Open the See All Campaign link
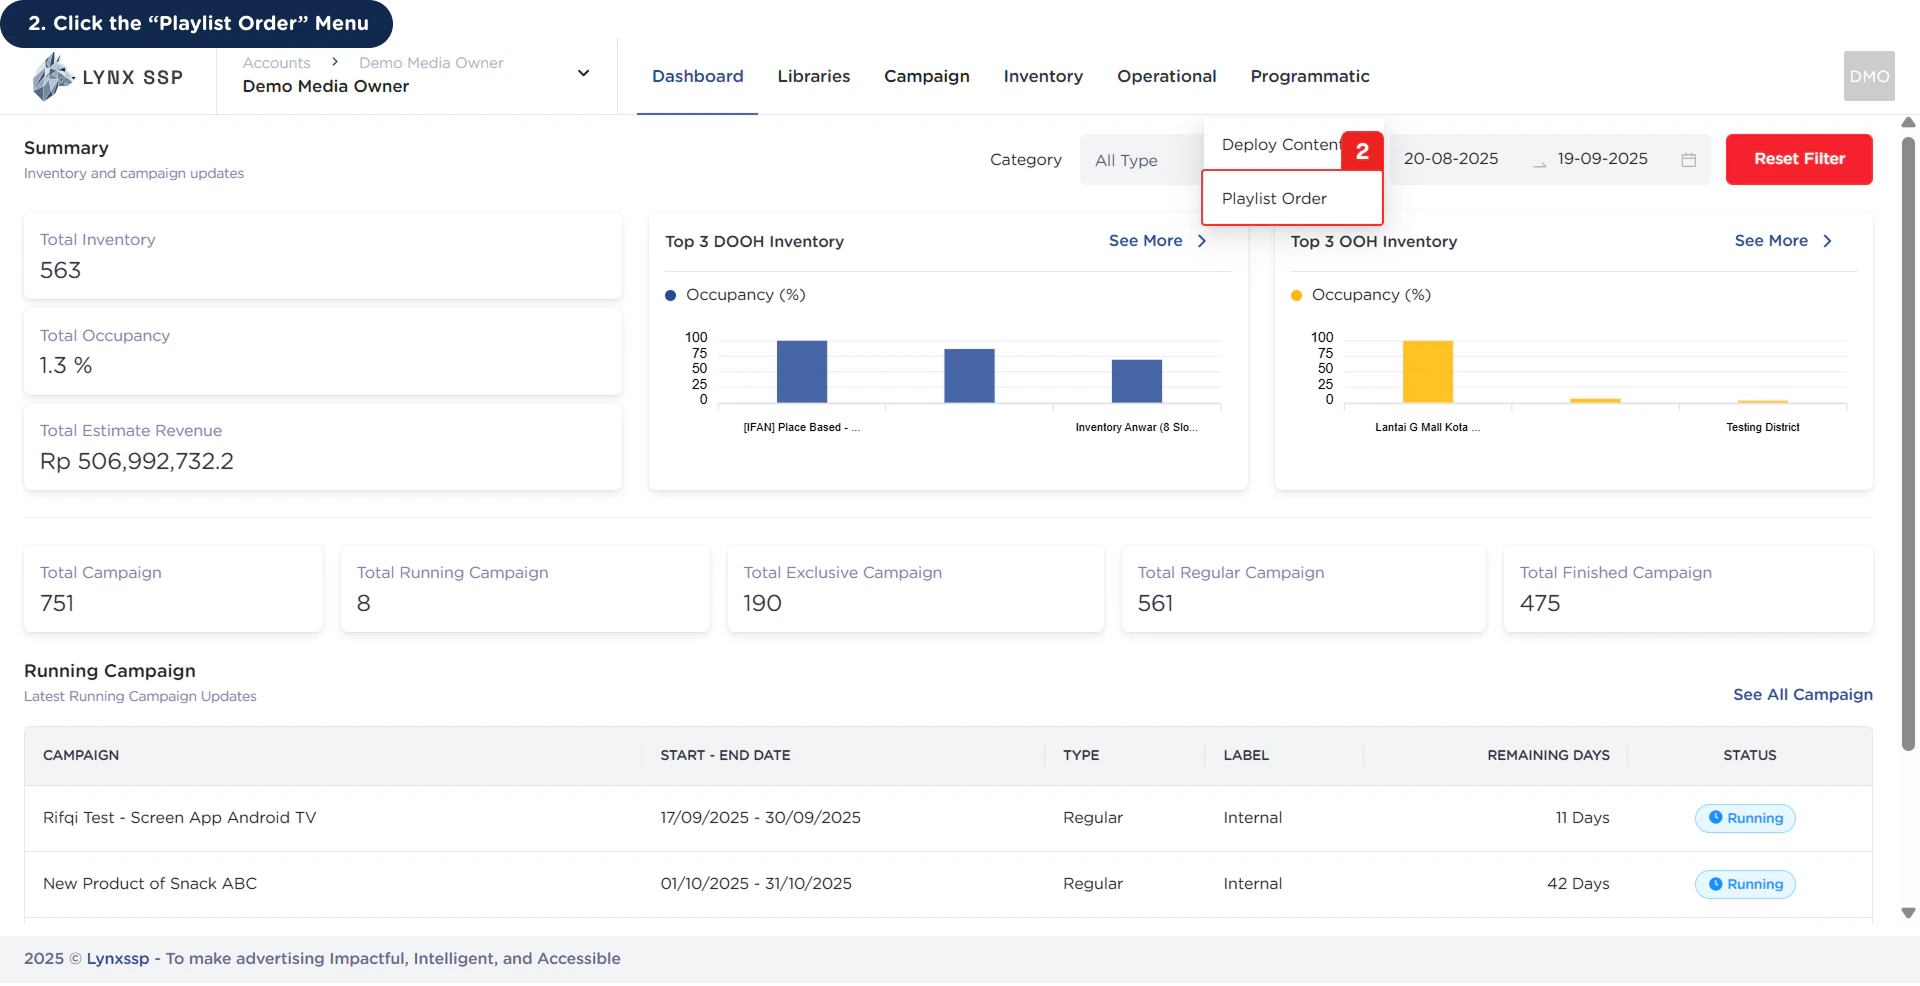The height and width of the screenshot is (986, 1920). click(x=1803, y=695)
